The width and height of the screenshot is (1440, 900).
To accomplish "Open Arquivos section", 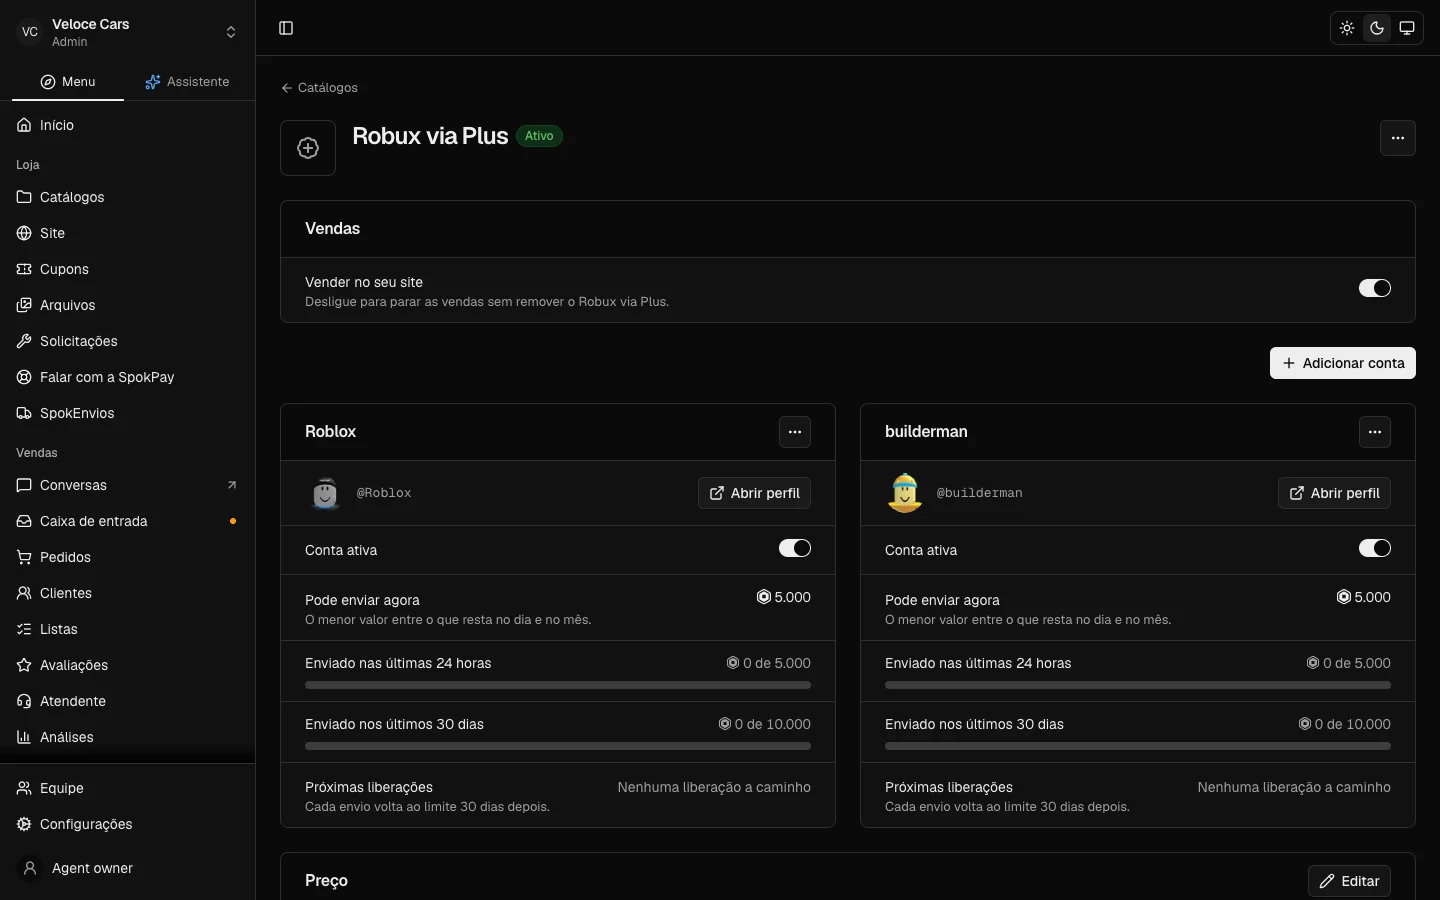I will coord(128,305).
